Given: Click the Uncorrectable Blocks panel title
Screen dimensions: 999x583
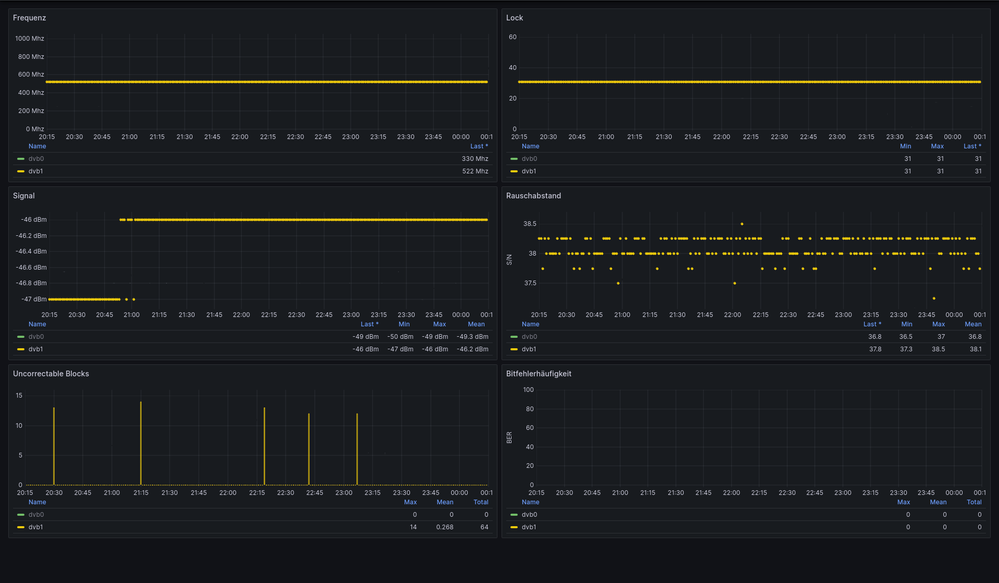Looking at the screenshot, I should (x=51, y=373).
